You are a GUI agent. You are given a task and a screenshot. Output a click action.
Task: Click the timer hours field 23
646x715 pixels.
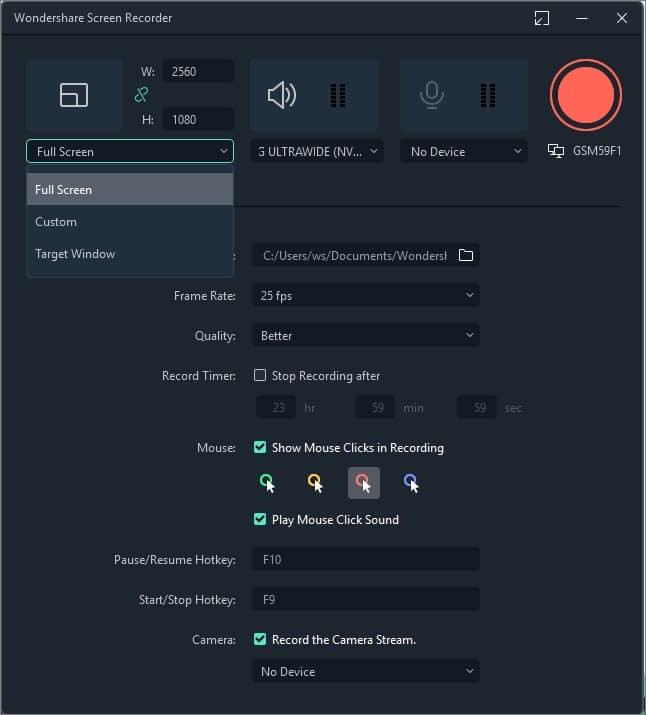point(276,407)
